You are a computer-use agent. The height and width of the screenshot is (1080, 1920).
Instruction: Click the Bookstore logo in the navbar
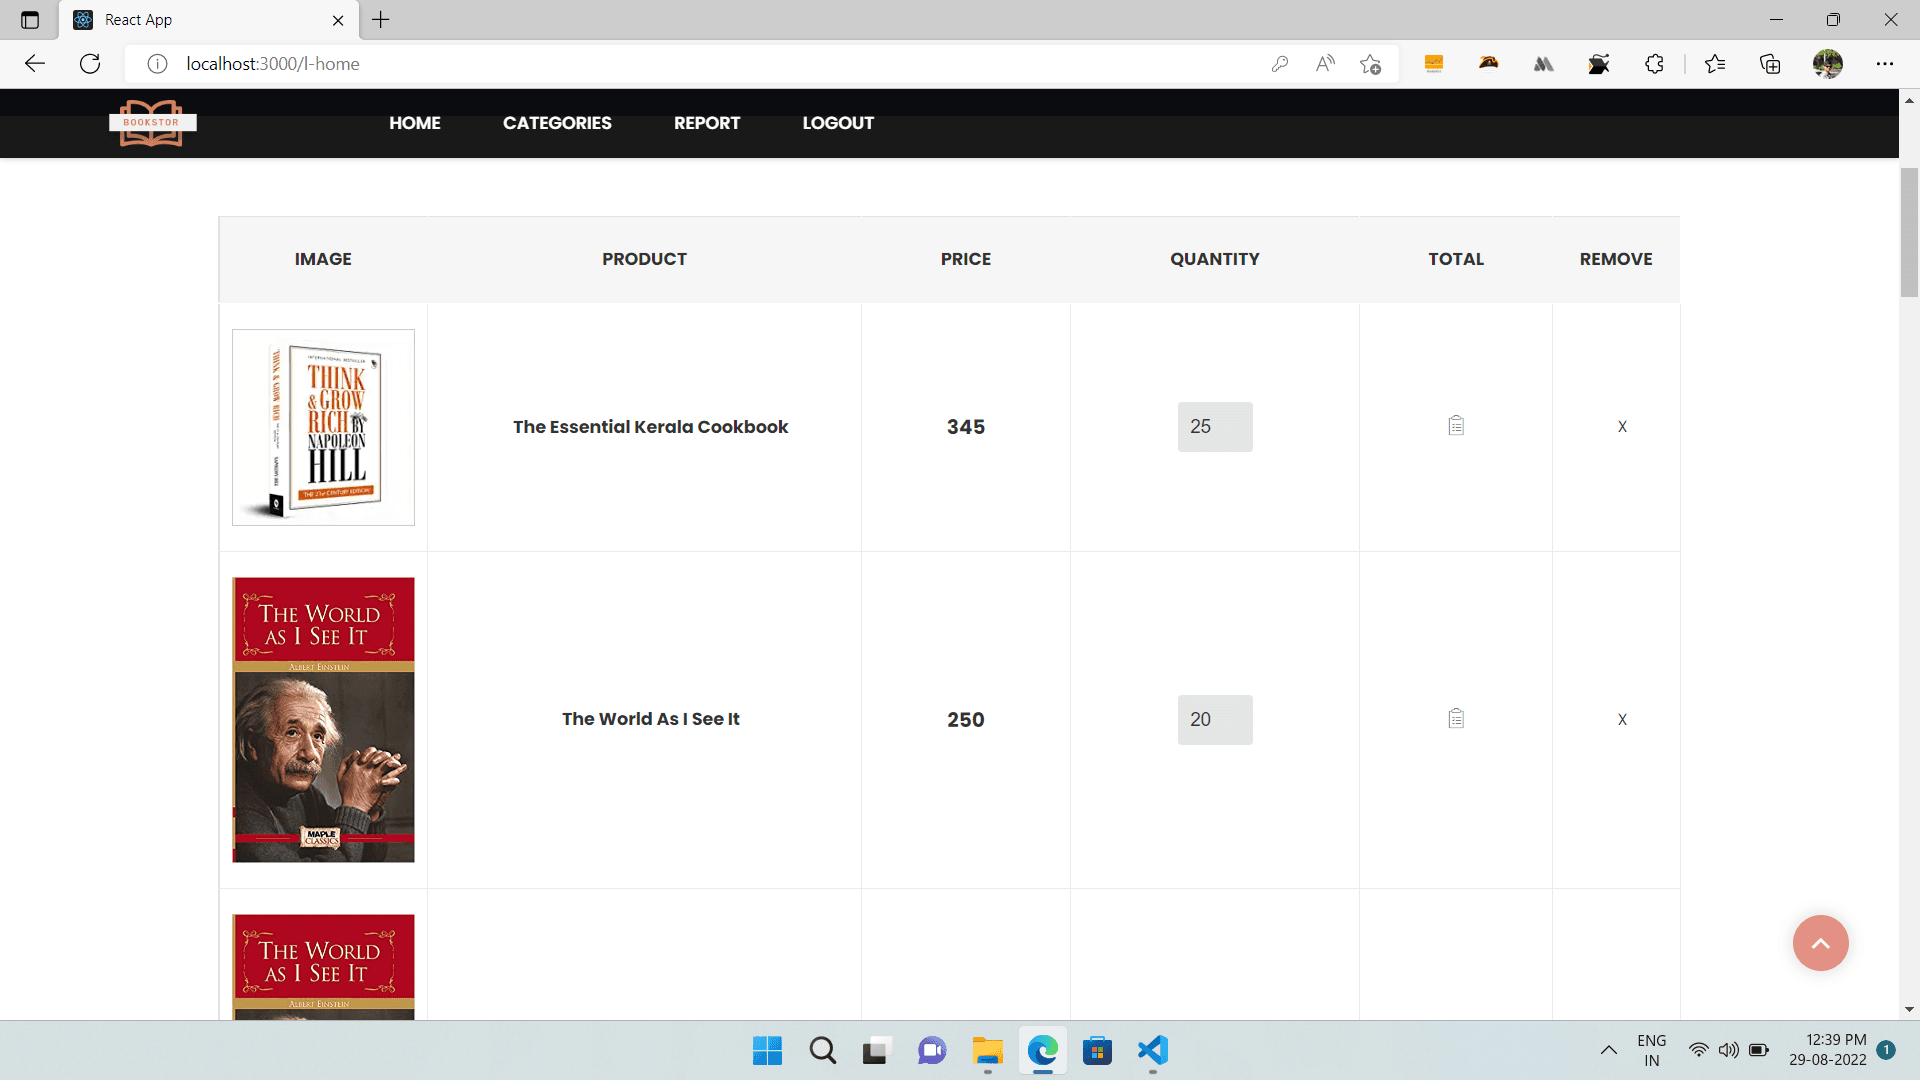pyautogui.click(x=152, y=123)
